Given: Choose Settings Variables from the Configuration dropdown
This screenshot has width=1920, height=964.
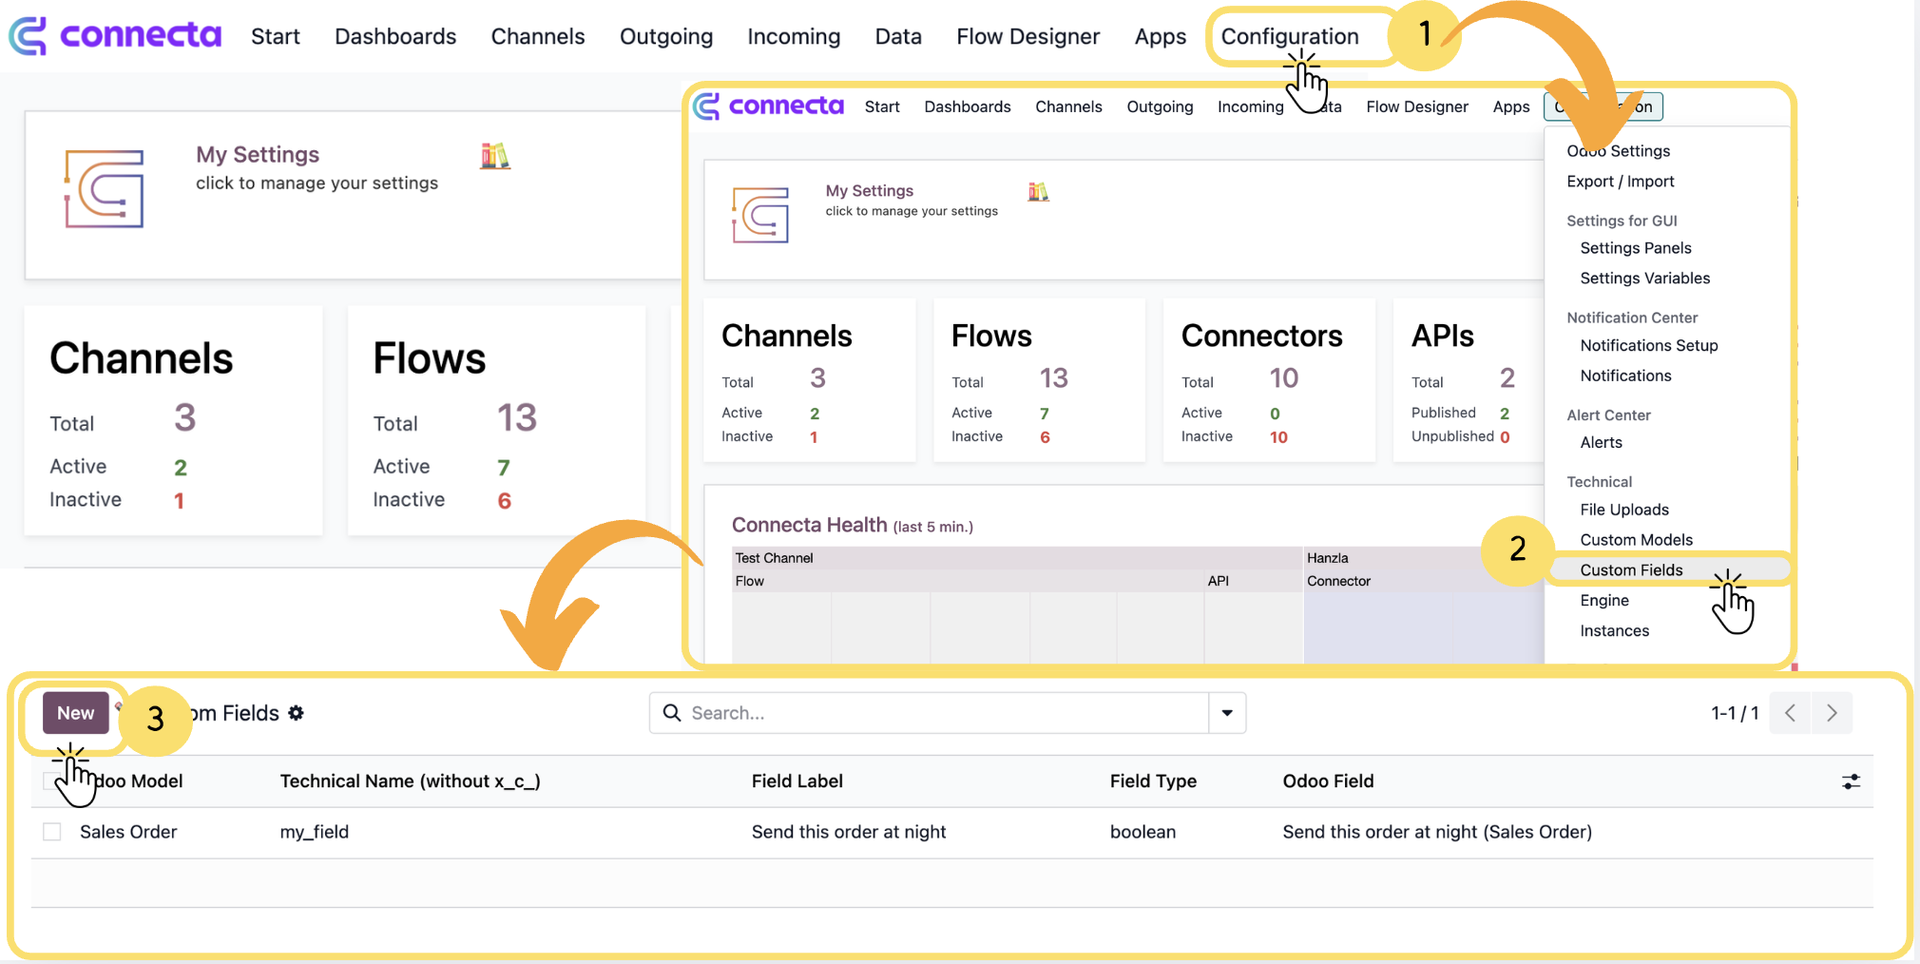Looking at the screenshot, I should tap(1645, 278).
